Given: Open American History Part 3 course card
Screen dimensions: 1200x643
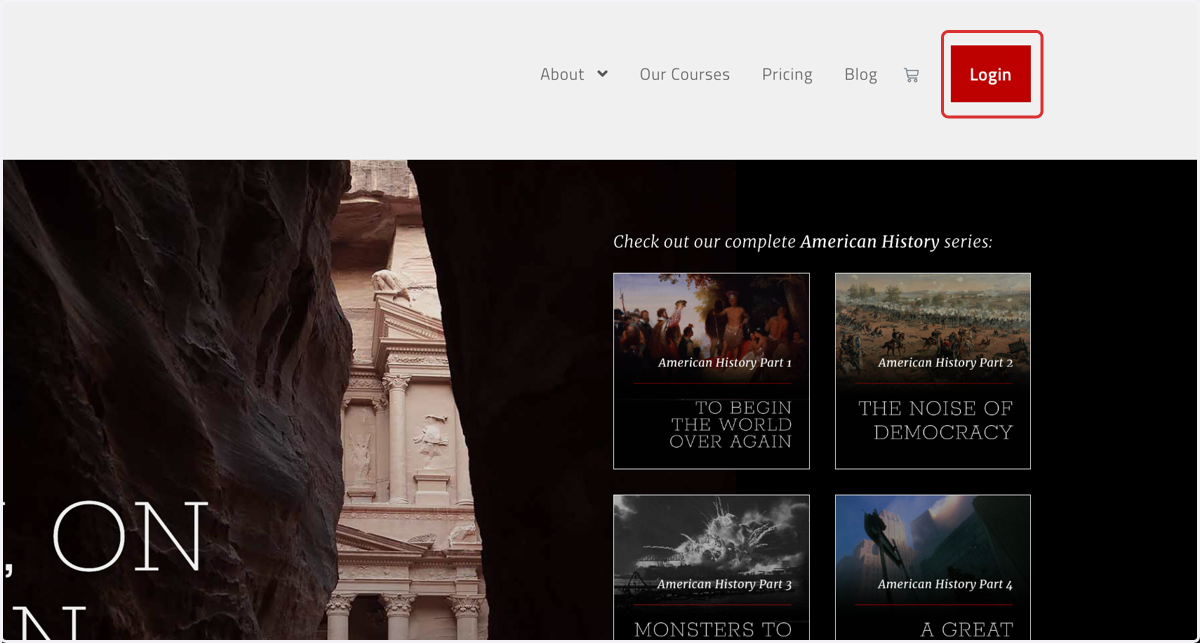Looking at the screenshot, I should 711,568.
